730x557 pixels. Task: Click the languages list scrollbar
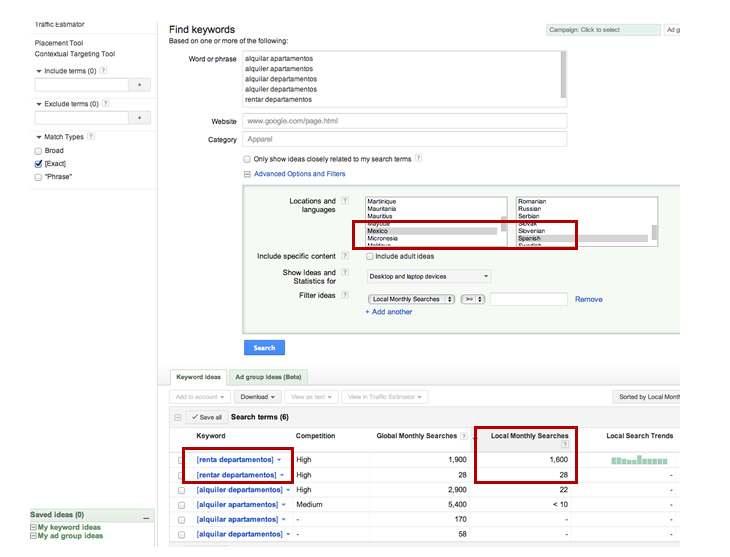point(655,232)
